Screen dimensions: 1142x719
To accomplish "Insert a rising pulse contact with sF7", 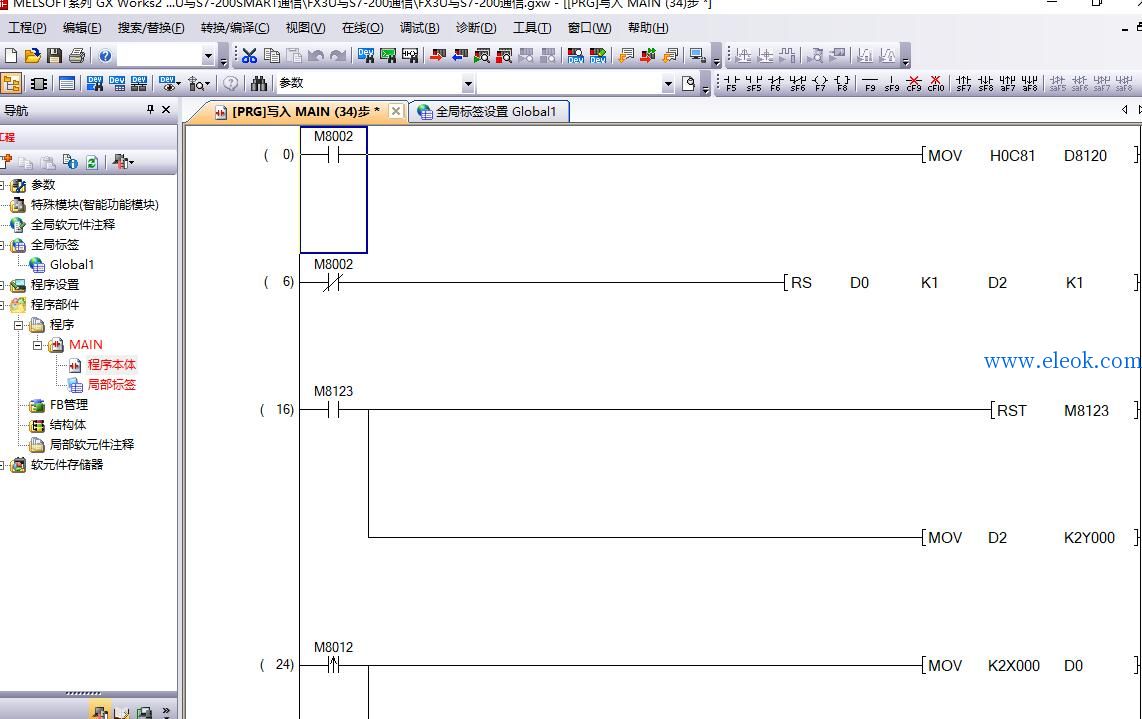I will tap(964, 84).
